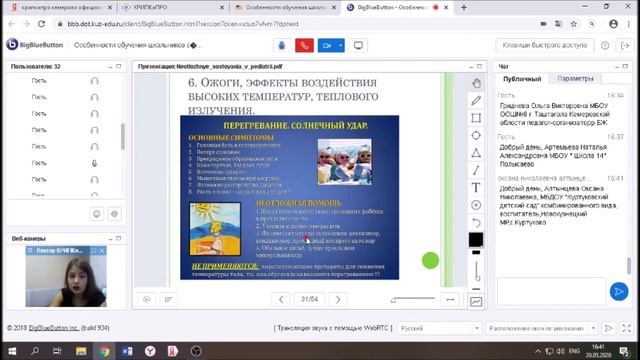Image resolution: width=640 pixels, height=360 pixels.
Task: Open the Windows Start menu
Action: point(12,351)
